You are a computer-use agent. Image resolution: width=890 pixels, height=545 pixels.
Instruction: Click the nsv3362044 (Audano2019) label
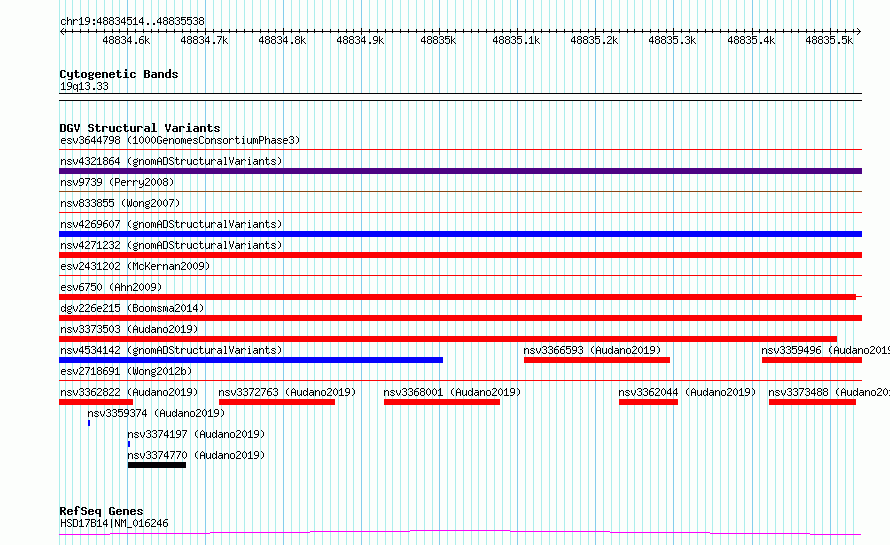(687, 392)
